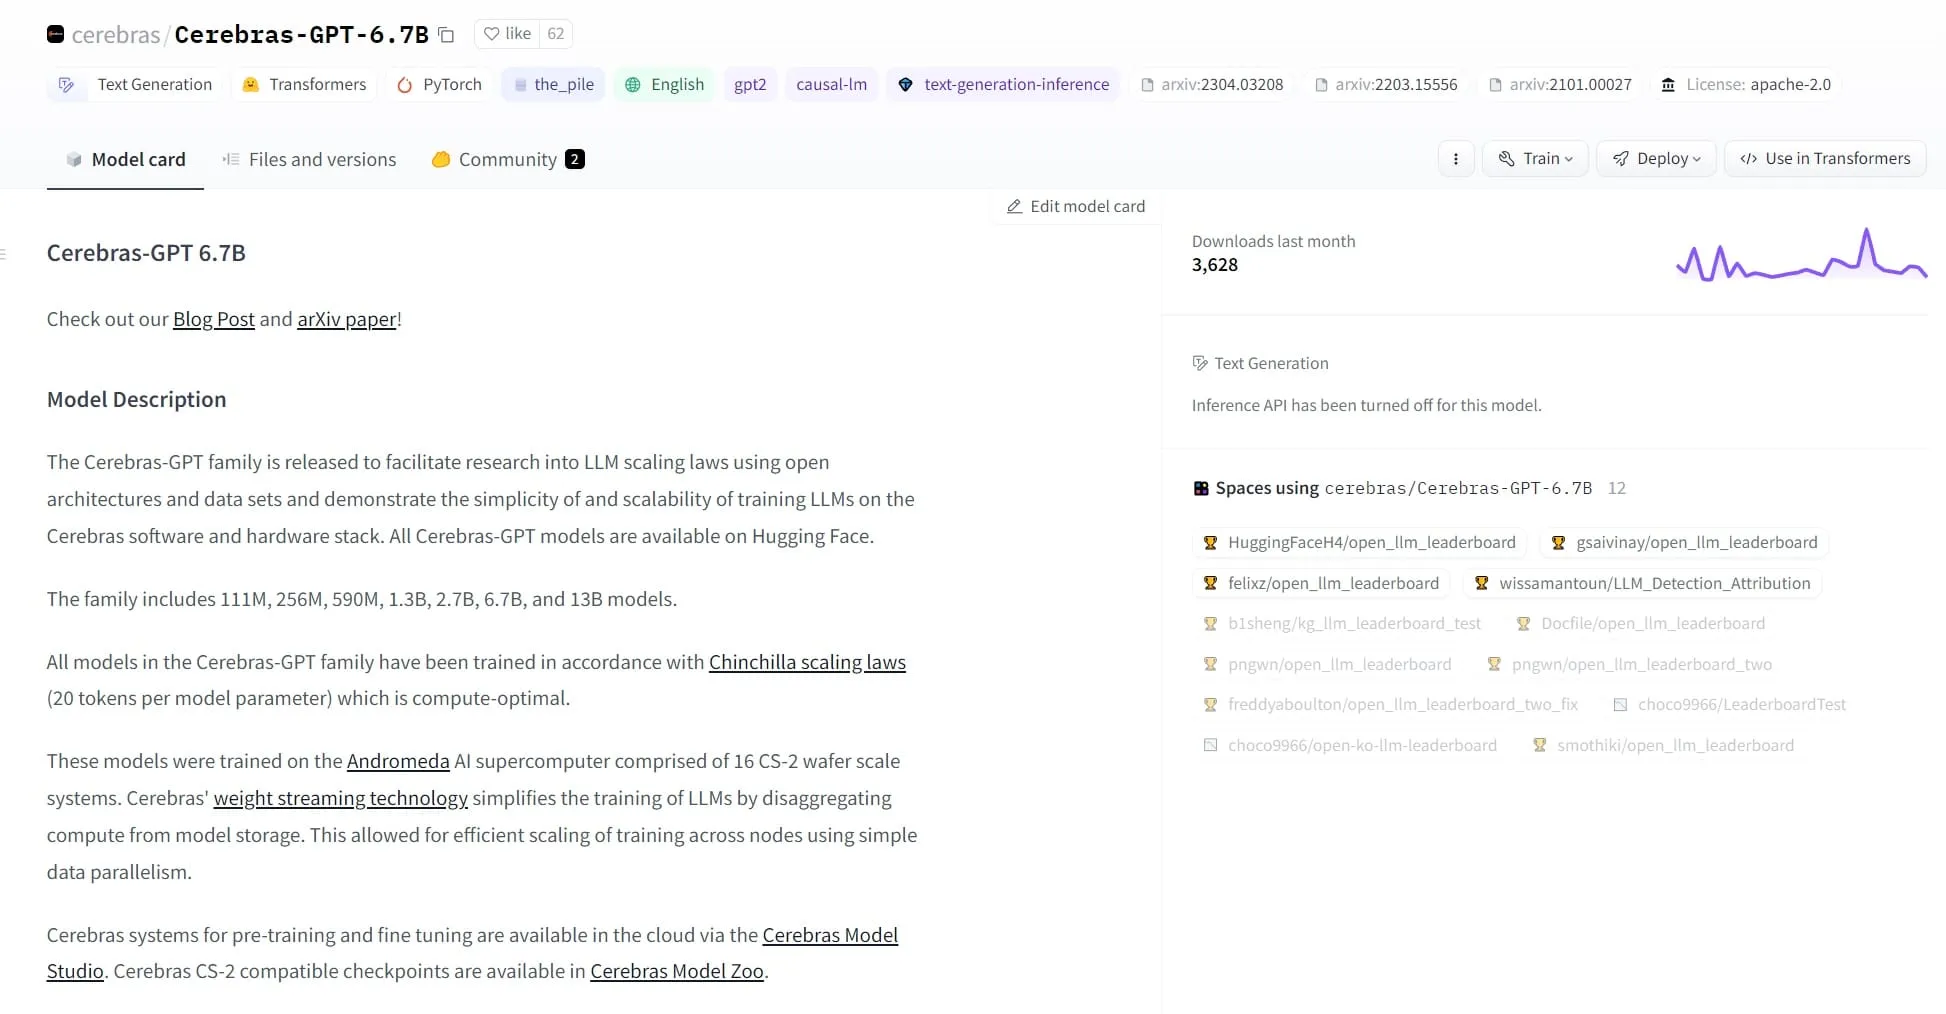Expand the Train dropdown
The image size is (1946, 1014).
[x=1536, y=159]
